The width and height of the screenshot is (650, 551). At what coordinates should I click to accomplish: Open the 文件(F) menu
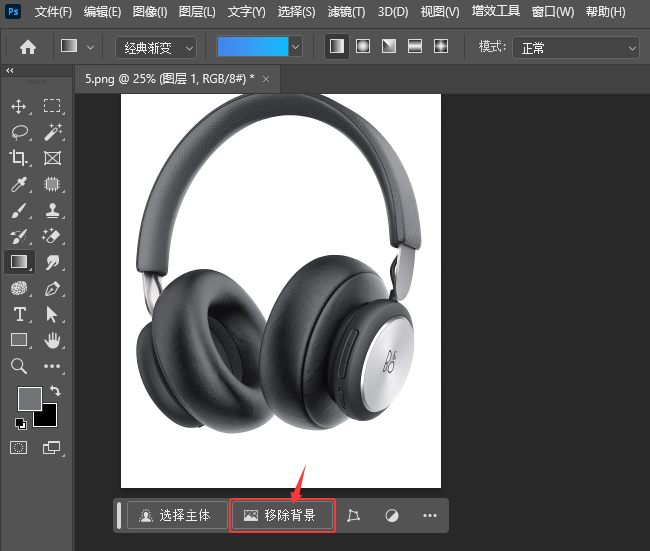53,12
